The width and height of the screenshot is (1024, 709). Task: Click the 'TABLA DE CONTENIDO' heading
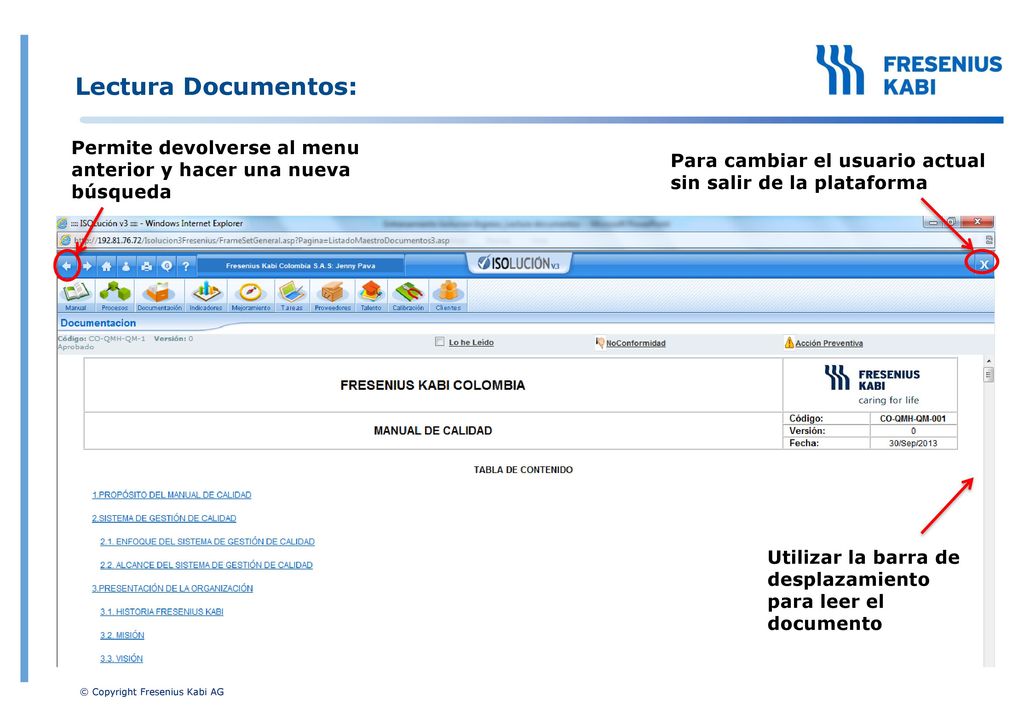click(x=523, y=470)
